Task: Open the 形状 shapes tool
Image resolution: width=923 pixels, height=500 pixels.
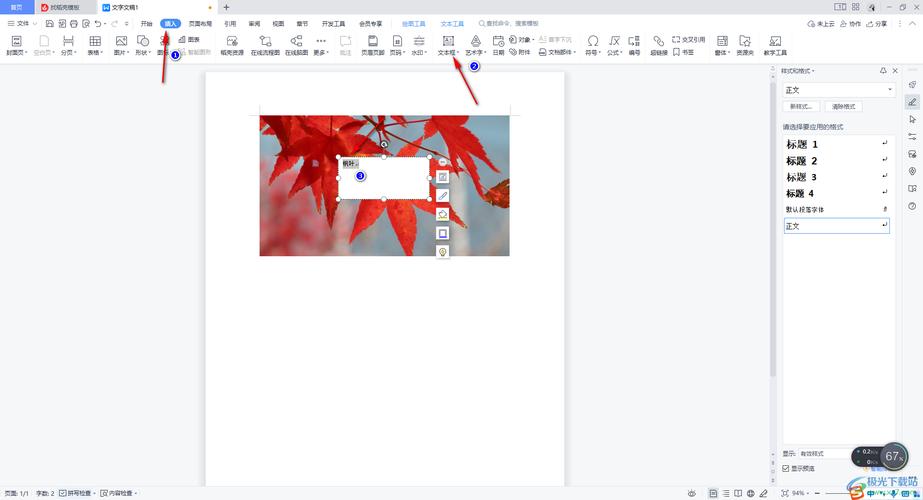Action: point(142,45)
